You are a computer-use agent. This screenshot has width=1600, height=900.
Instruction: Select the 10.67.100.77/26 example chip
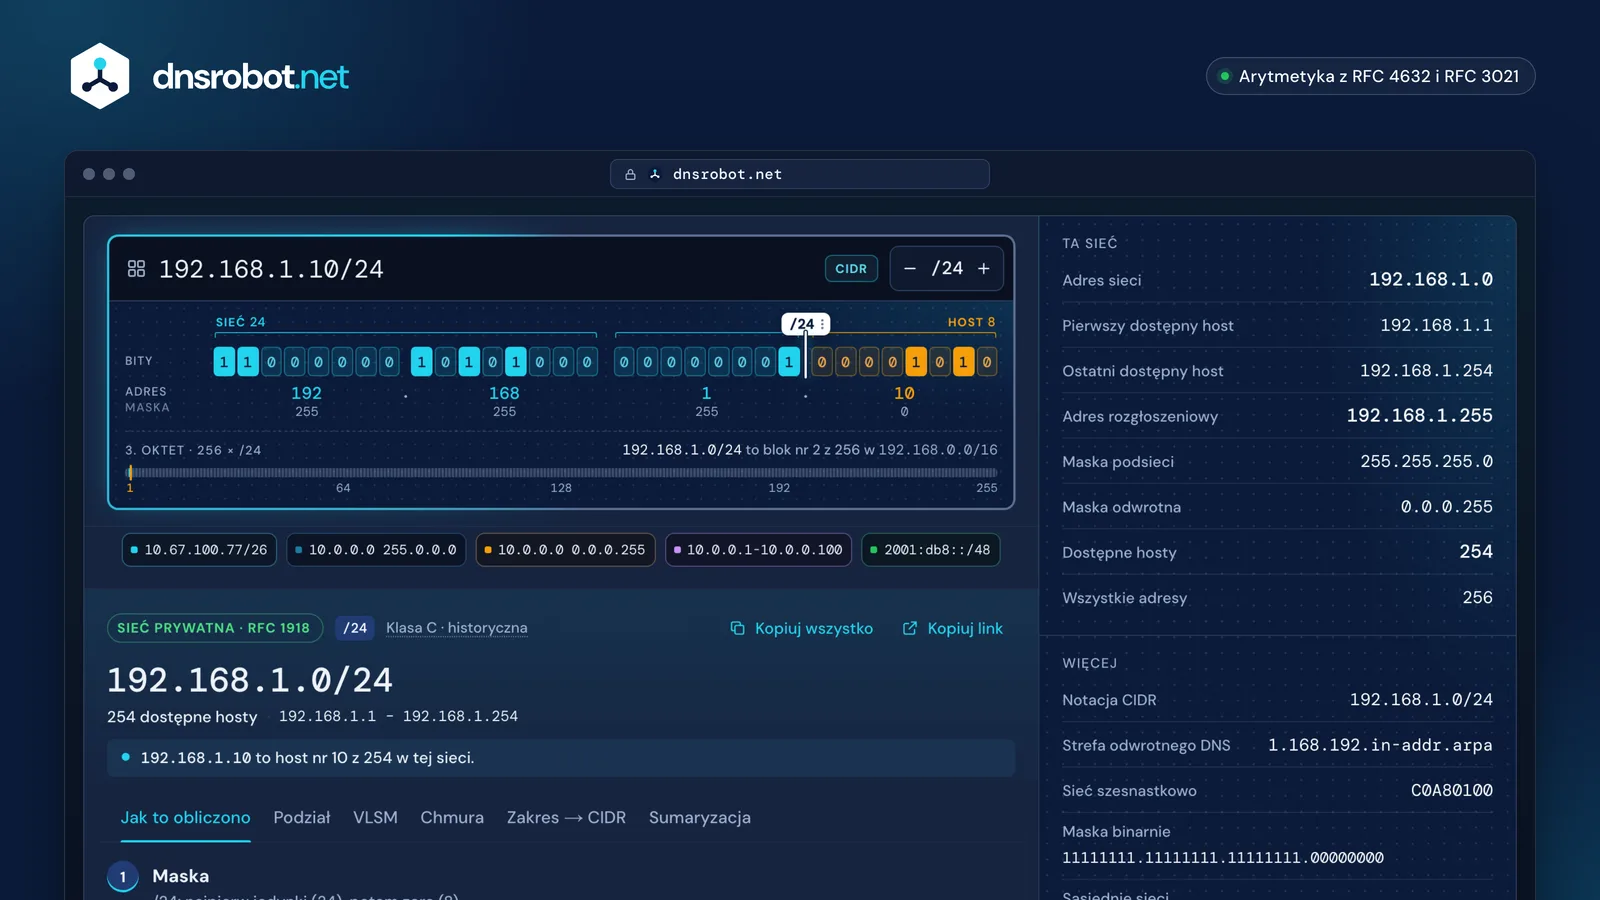coord(200,550)
